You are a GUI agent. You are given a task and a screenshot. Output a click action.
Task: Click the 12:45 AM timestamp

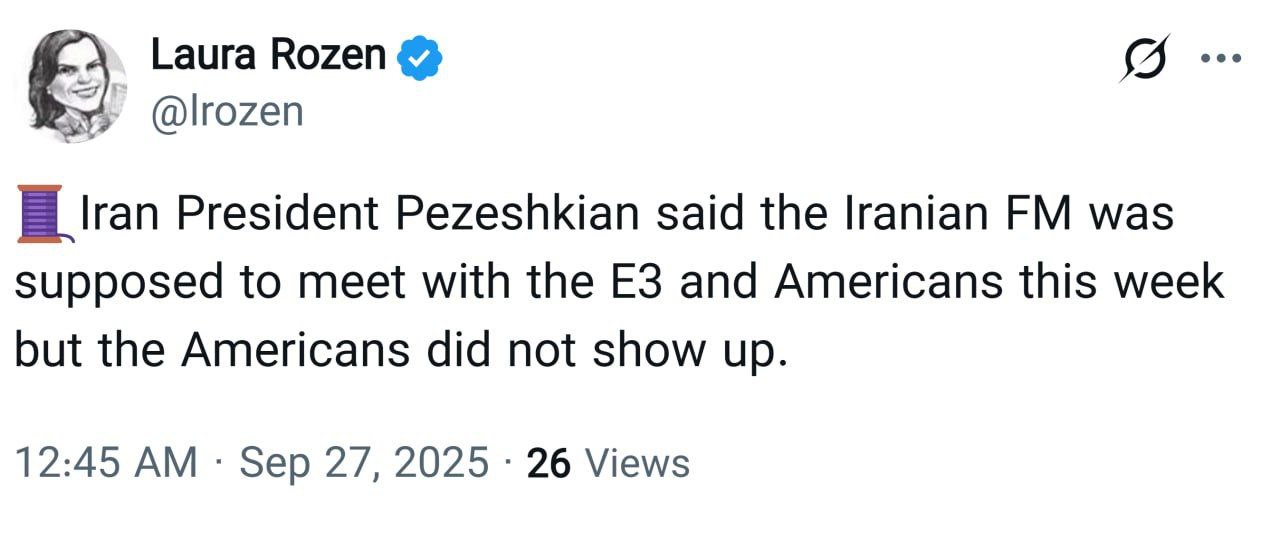pyautogui.click(x=106, y=463)
